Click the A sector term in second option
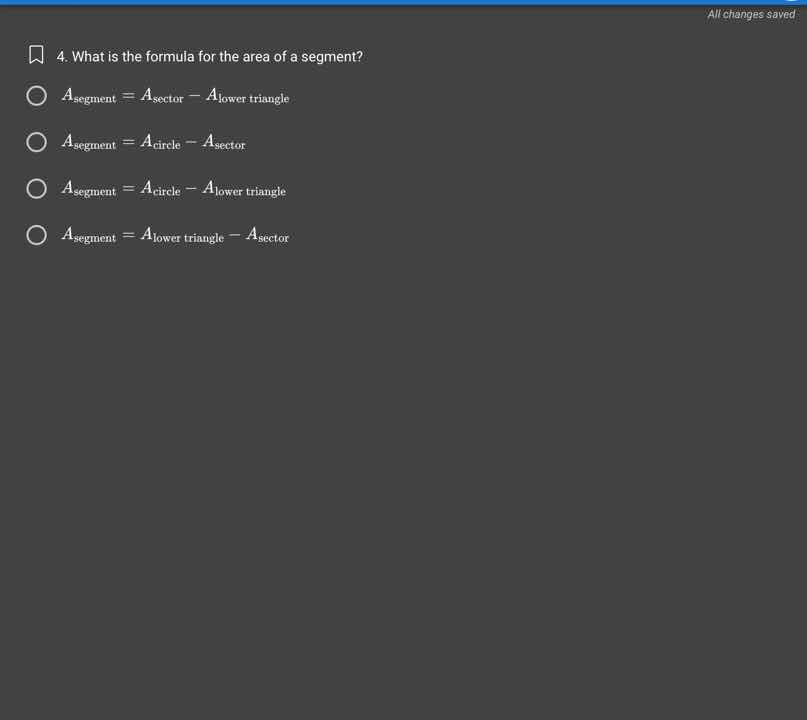The image size is (807, 720). click(224, 143)
